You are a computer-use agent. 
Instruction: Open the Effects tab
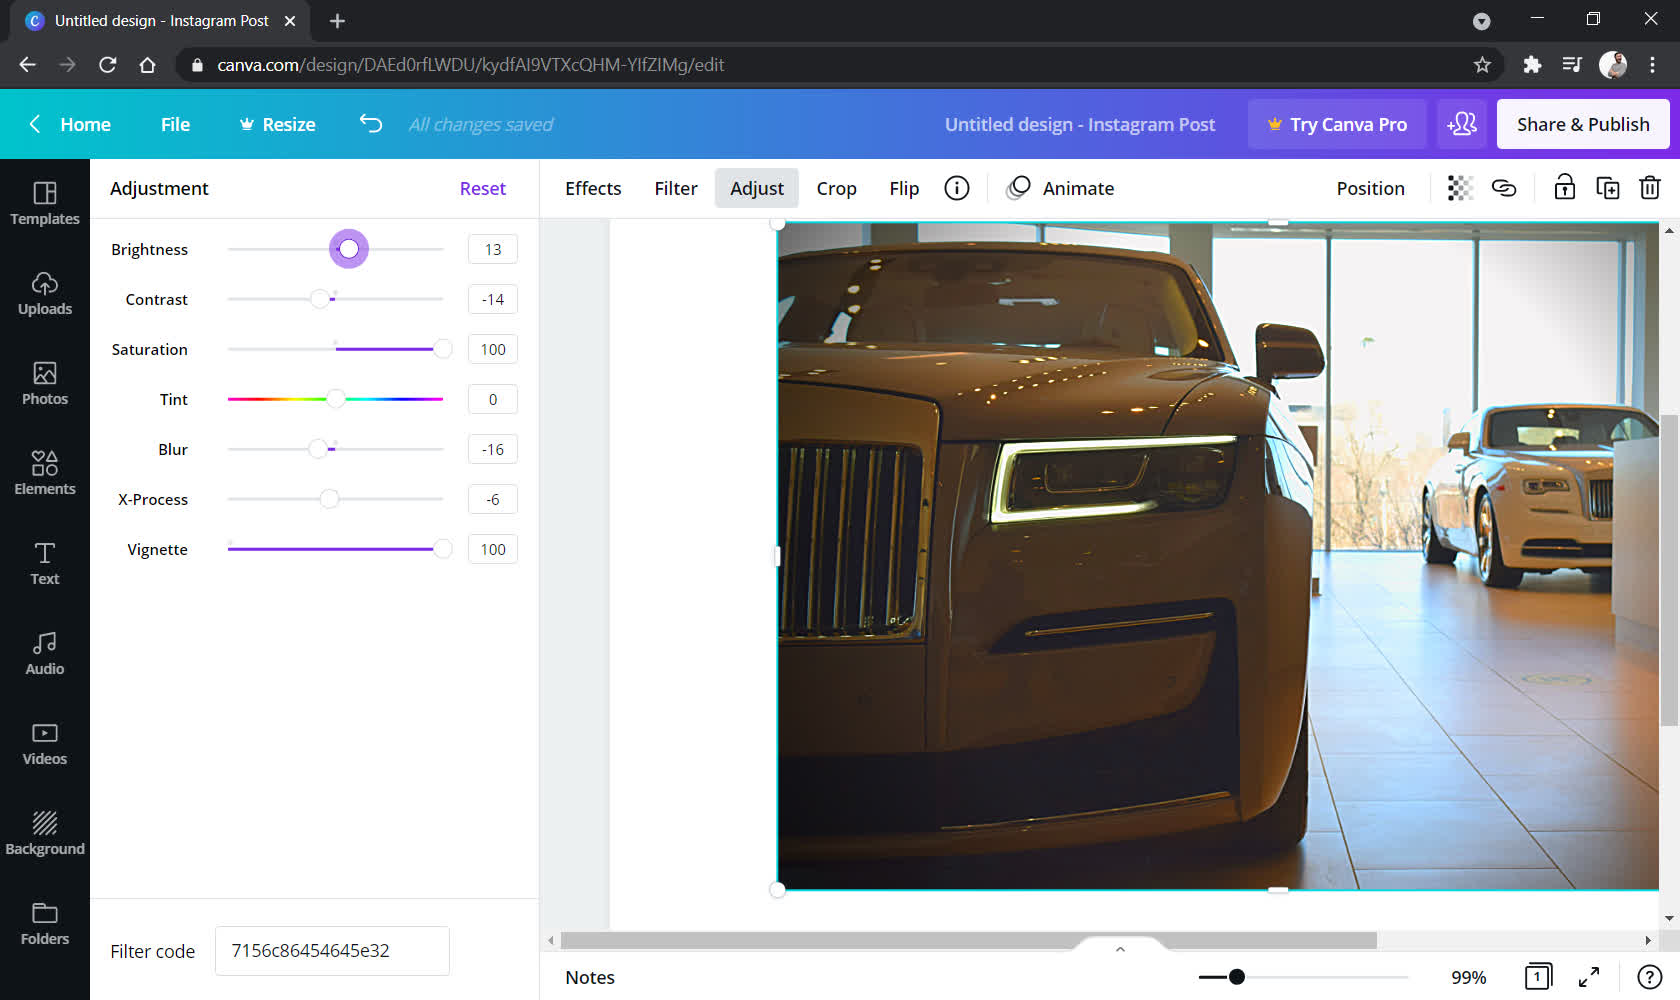pos(593,188)
